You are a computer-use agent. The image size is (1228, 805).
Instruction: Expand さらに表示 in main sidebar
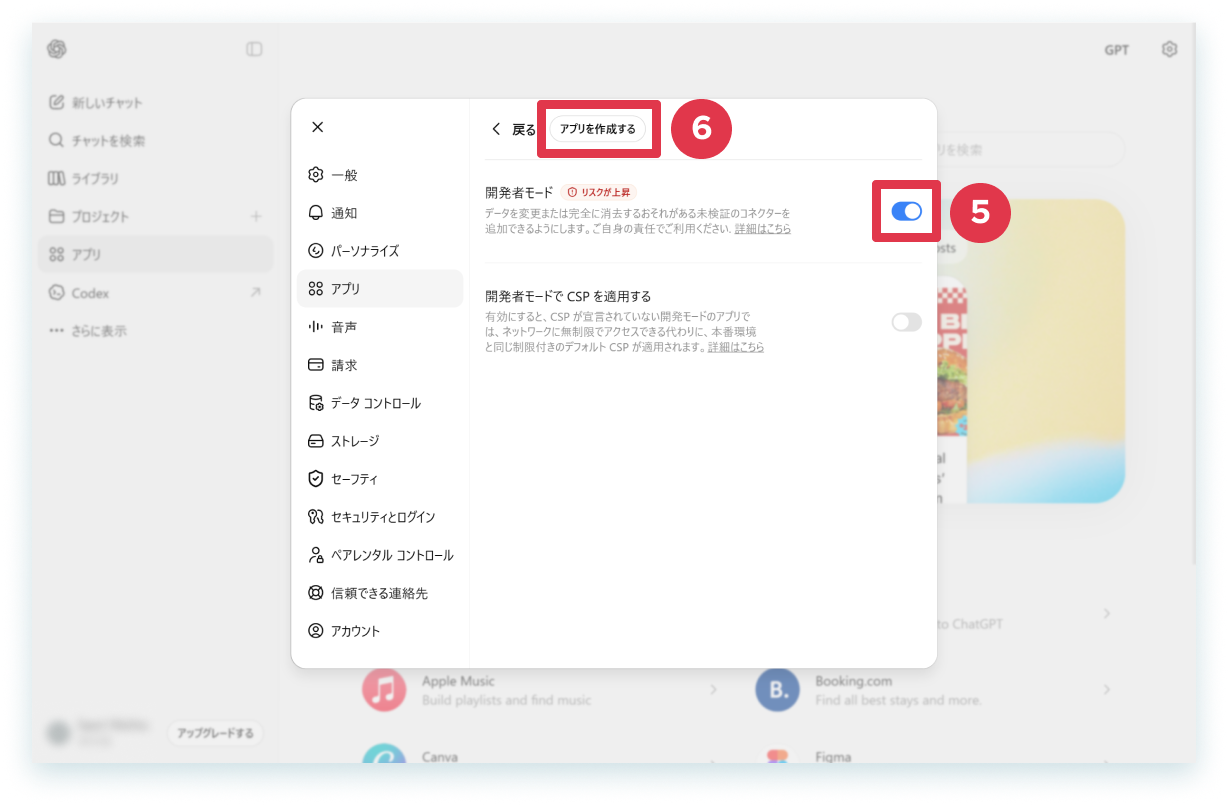click(x=155, y=331)
